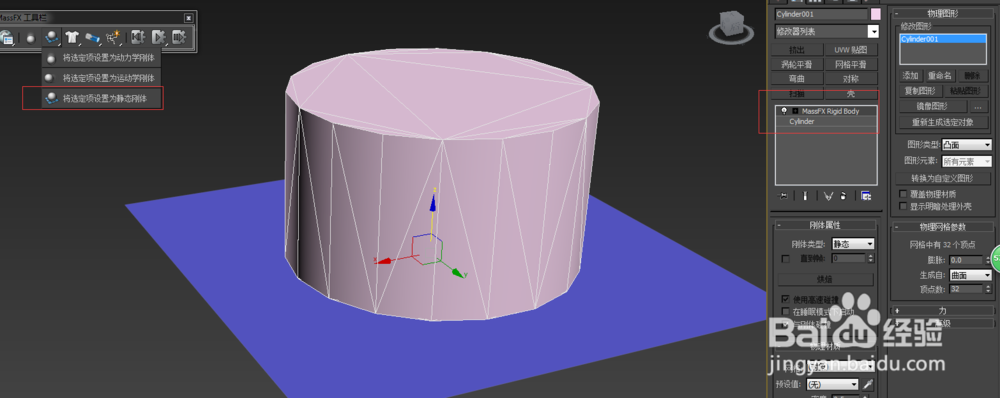Image resolution: width=1000 pixels, height=398 pixels.
Task: Click the 对称 modifier button
Action: click(851, 79)
